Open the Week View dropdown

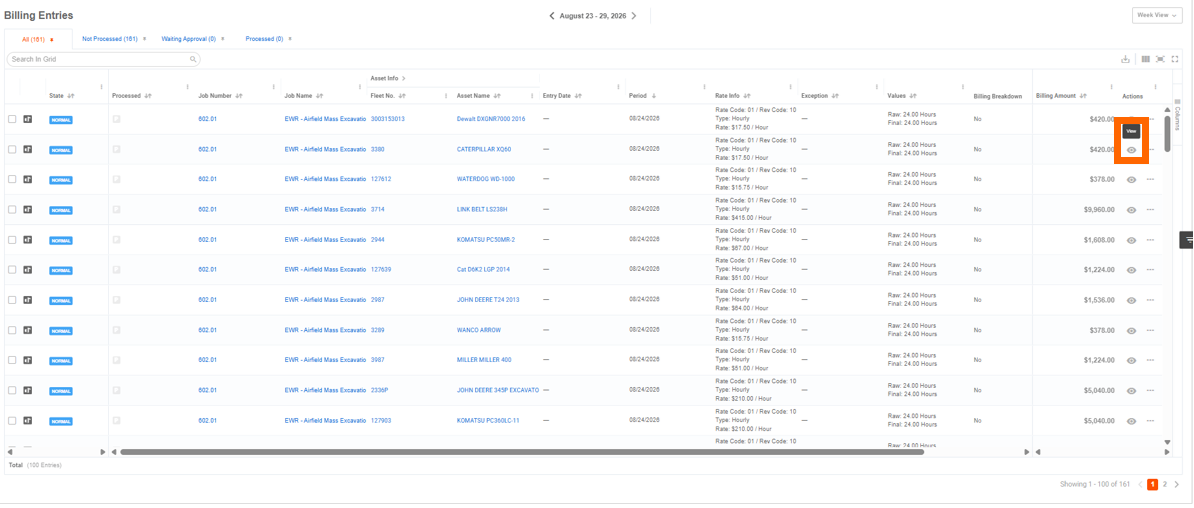[x=1157, y=15]
